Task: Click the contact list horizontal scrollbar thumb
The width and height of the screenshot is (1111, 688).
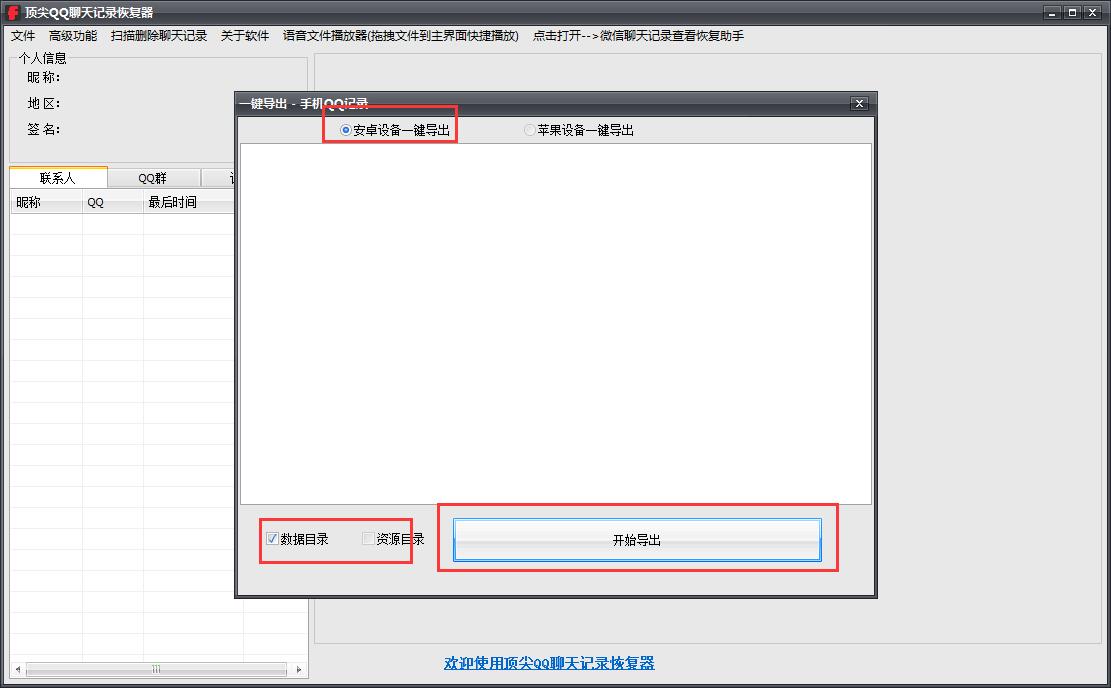Action: [156, 669]
